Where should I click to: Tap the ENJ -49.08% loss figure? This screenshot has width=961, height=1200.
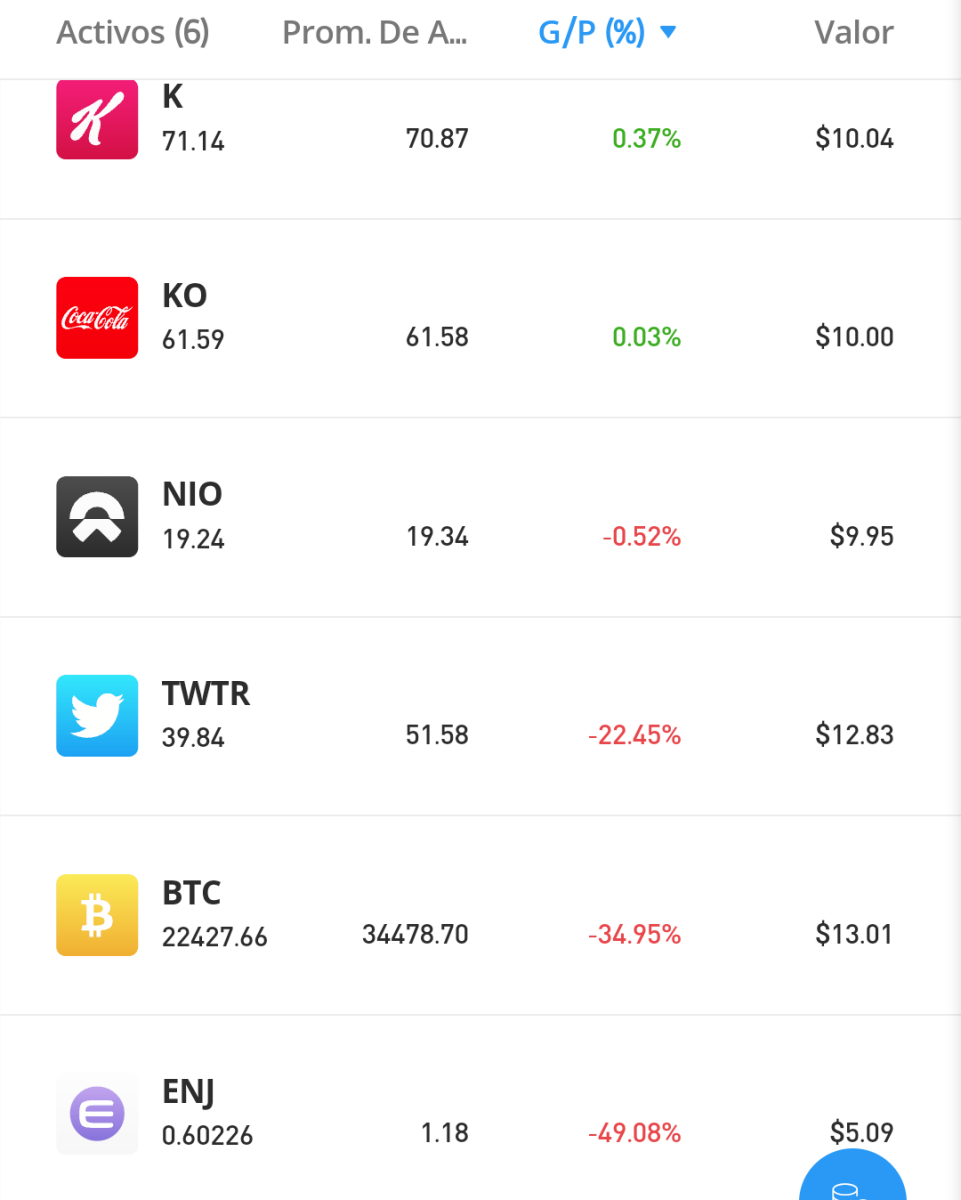point(634,1133)
